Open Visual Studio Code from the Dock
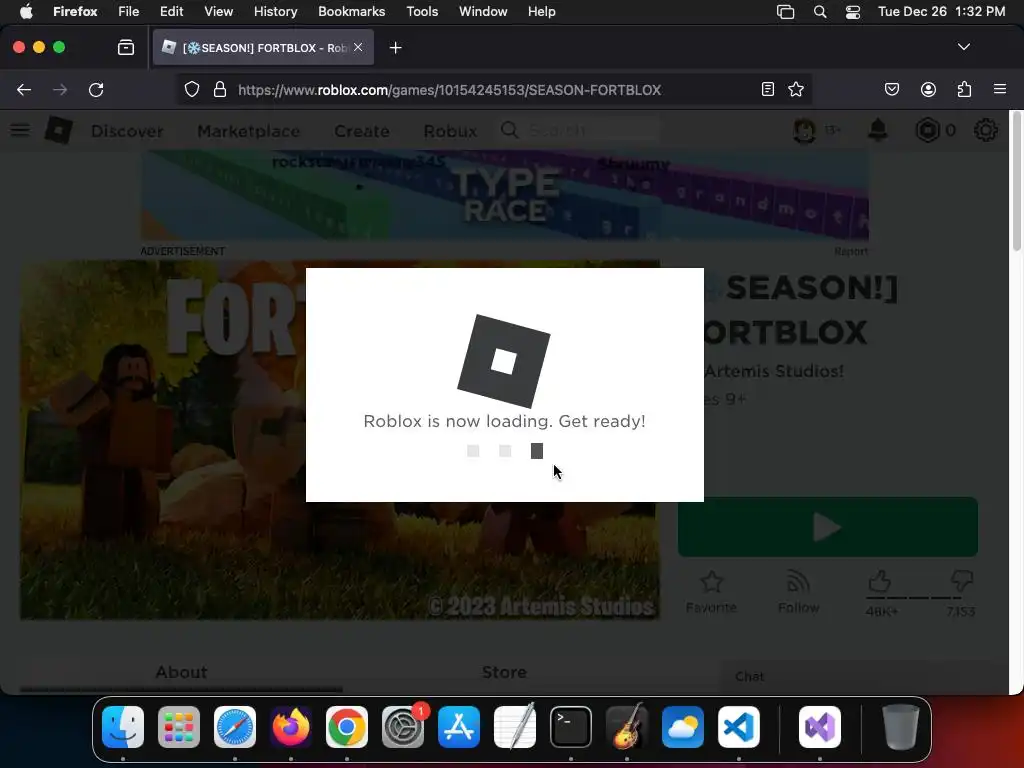This screenshot has width=1024, height=768. (x=739, y=727)
